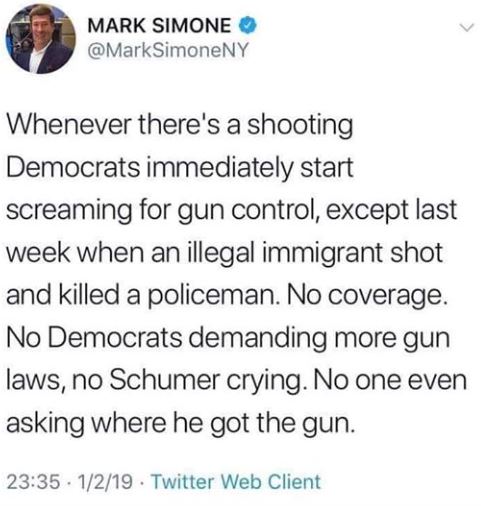Image resolution: width=481 pixels, height=506 pixels.
Task: Open the MARK SIMONE display name link
Action: tap(159, 25)
